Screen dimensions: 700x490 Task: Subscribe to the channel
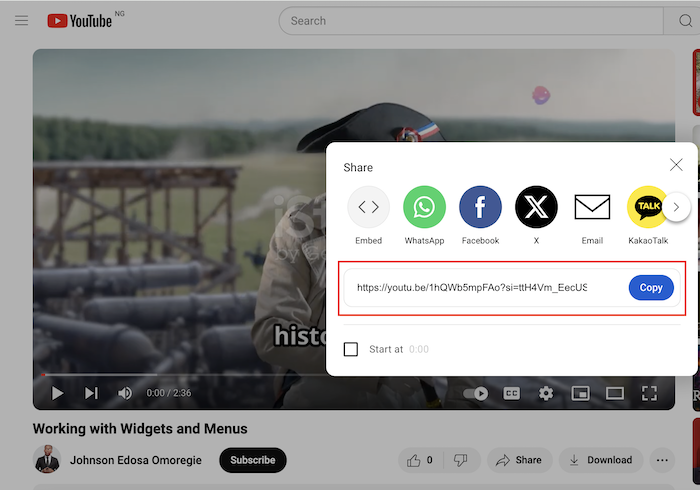253,460
